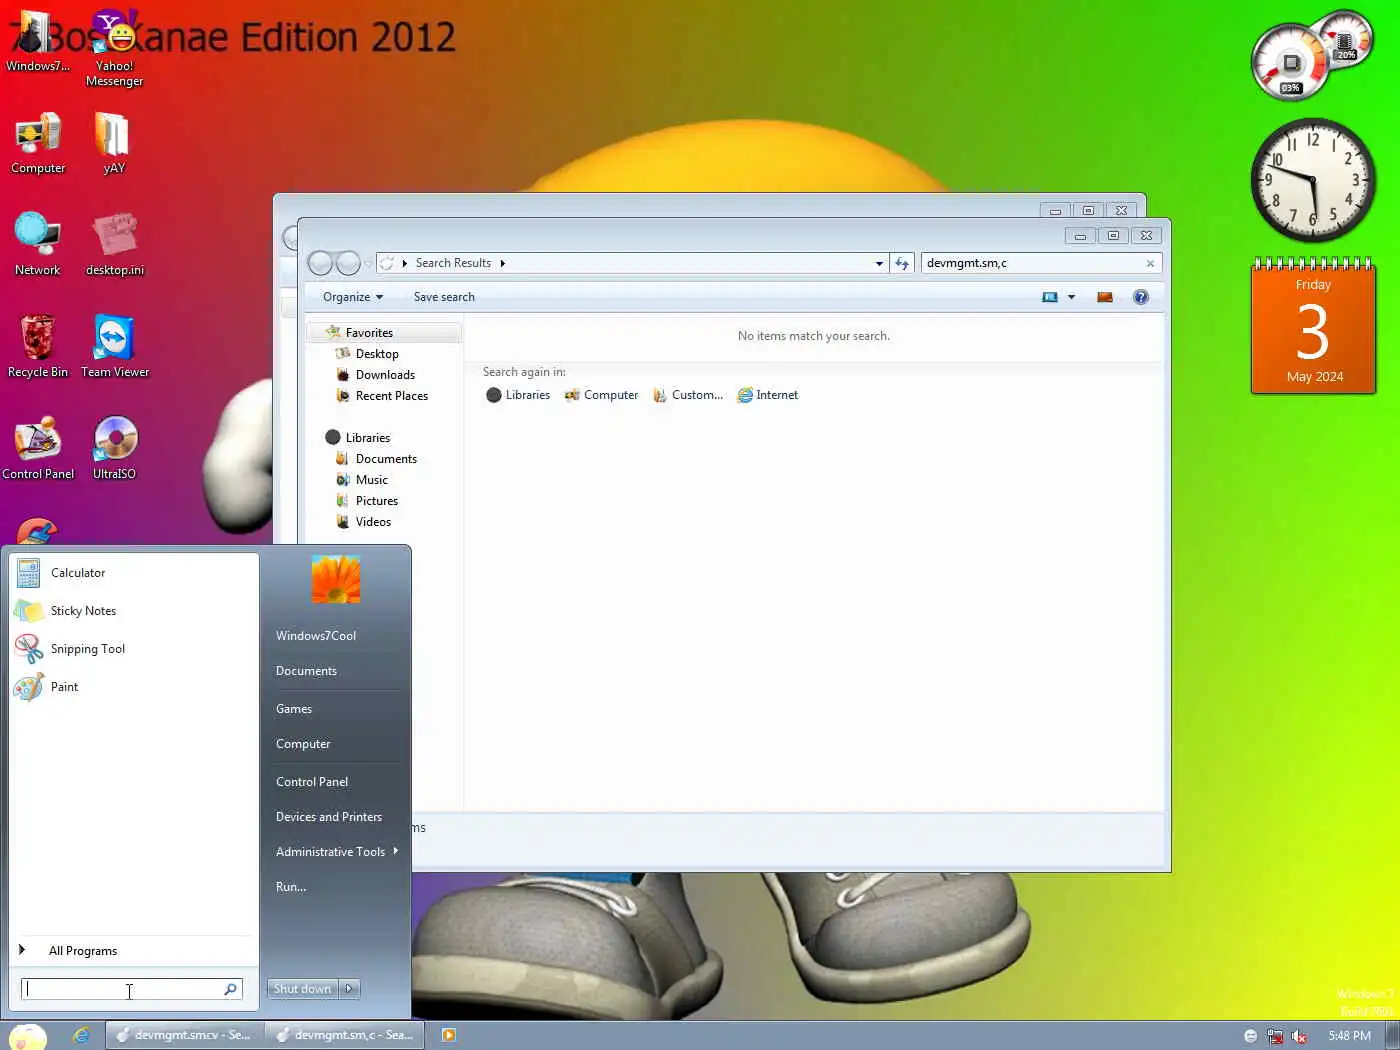
Task: Click Run... in Start menu
Action: click(335, 887)
